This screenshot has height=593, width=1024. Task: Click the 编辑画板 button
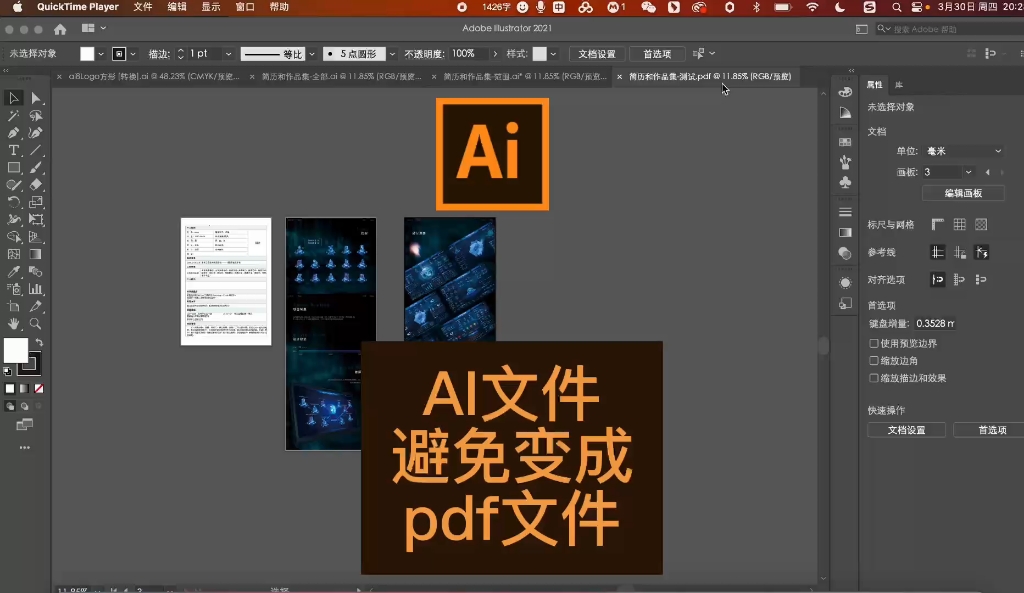click(x=962, y=193)
